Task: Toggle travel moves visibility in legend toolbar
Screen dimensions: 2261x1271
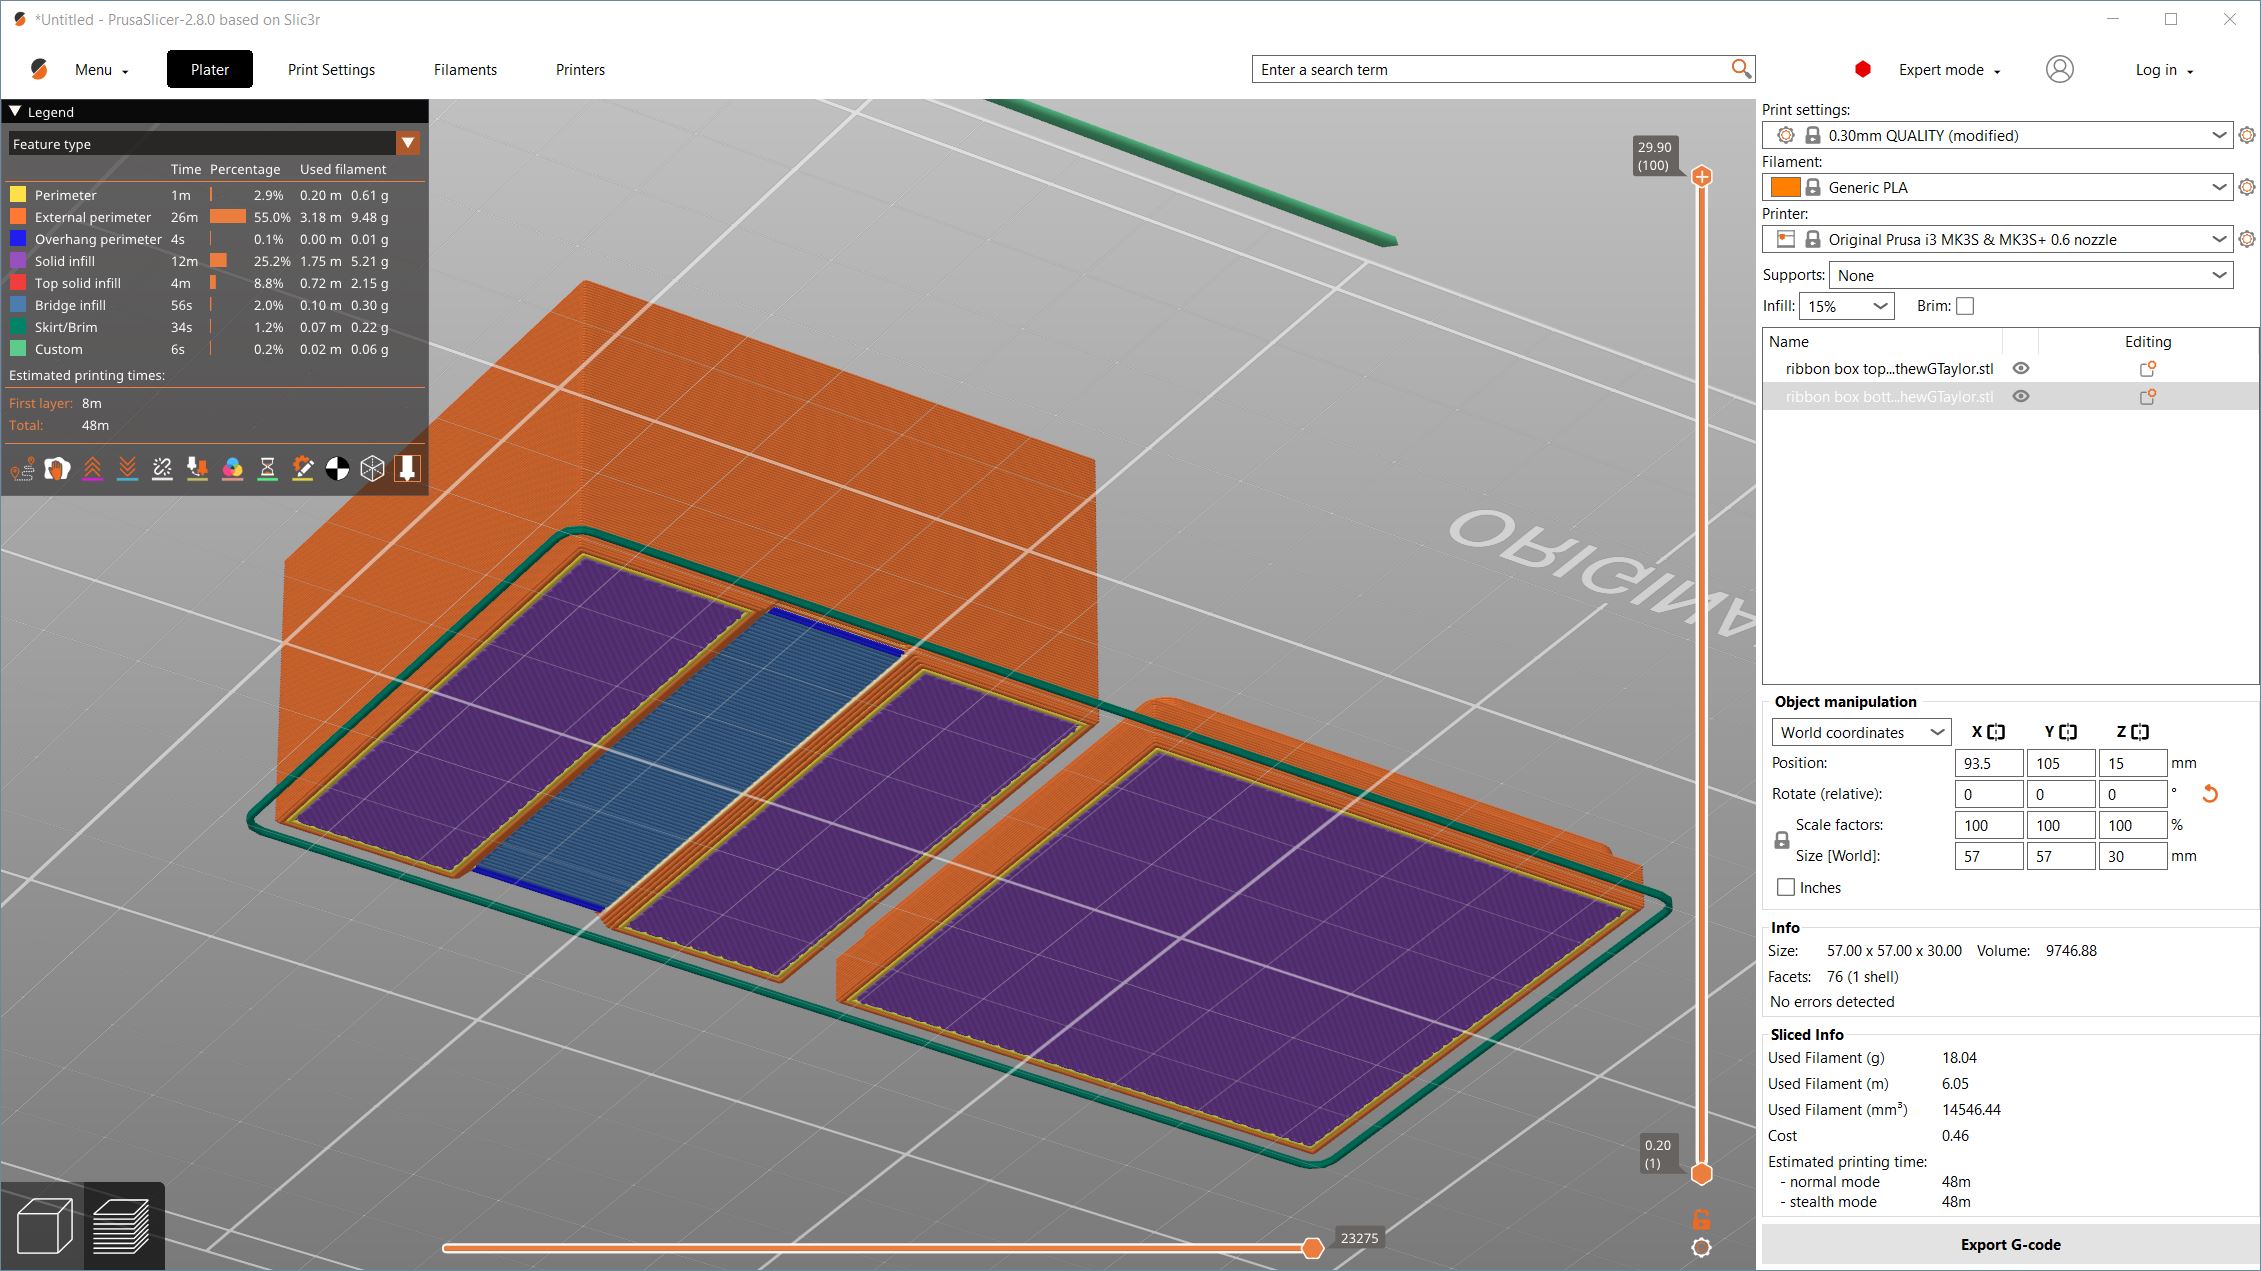Action: coord(22,468)
